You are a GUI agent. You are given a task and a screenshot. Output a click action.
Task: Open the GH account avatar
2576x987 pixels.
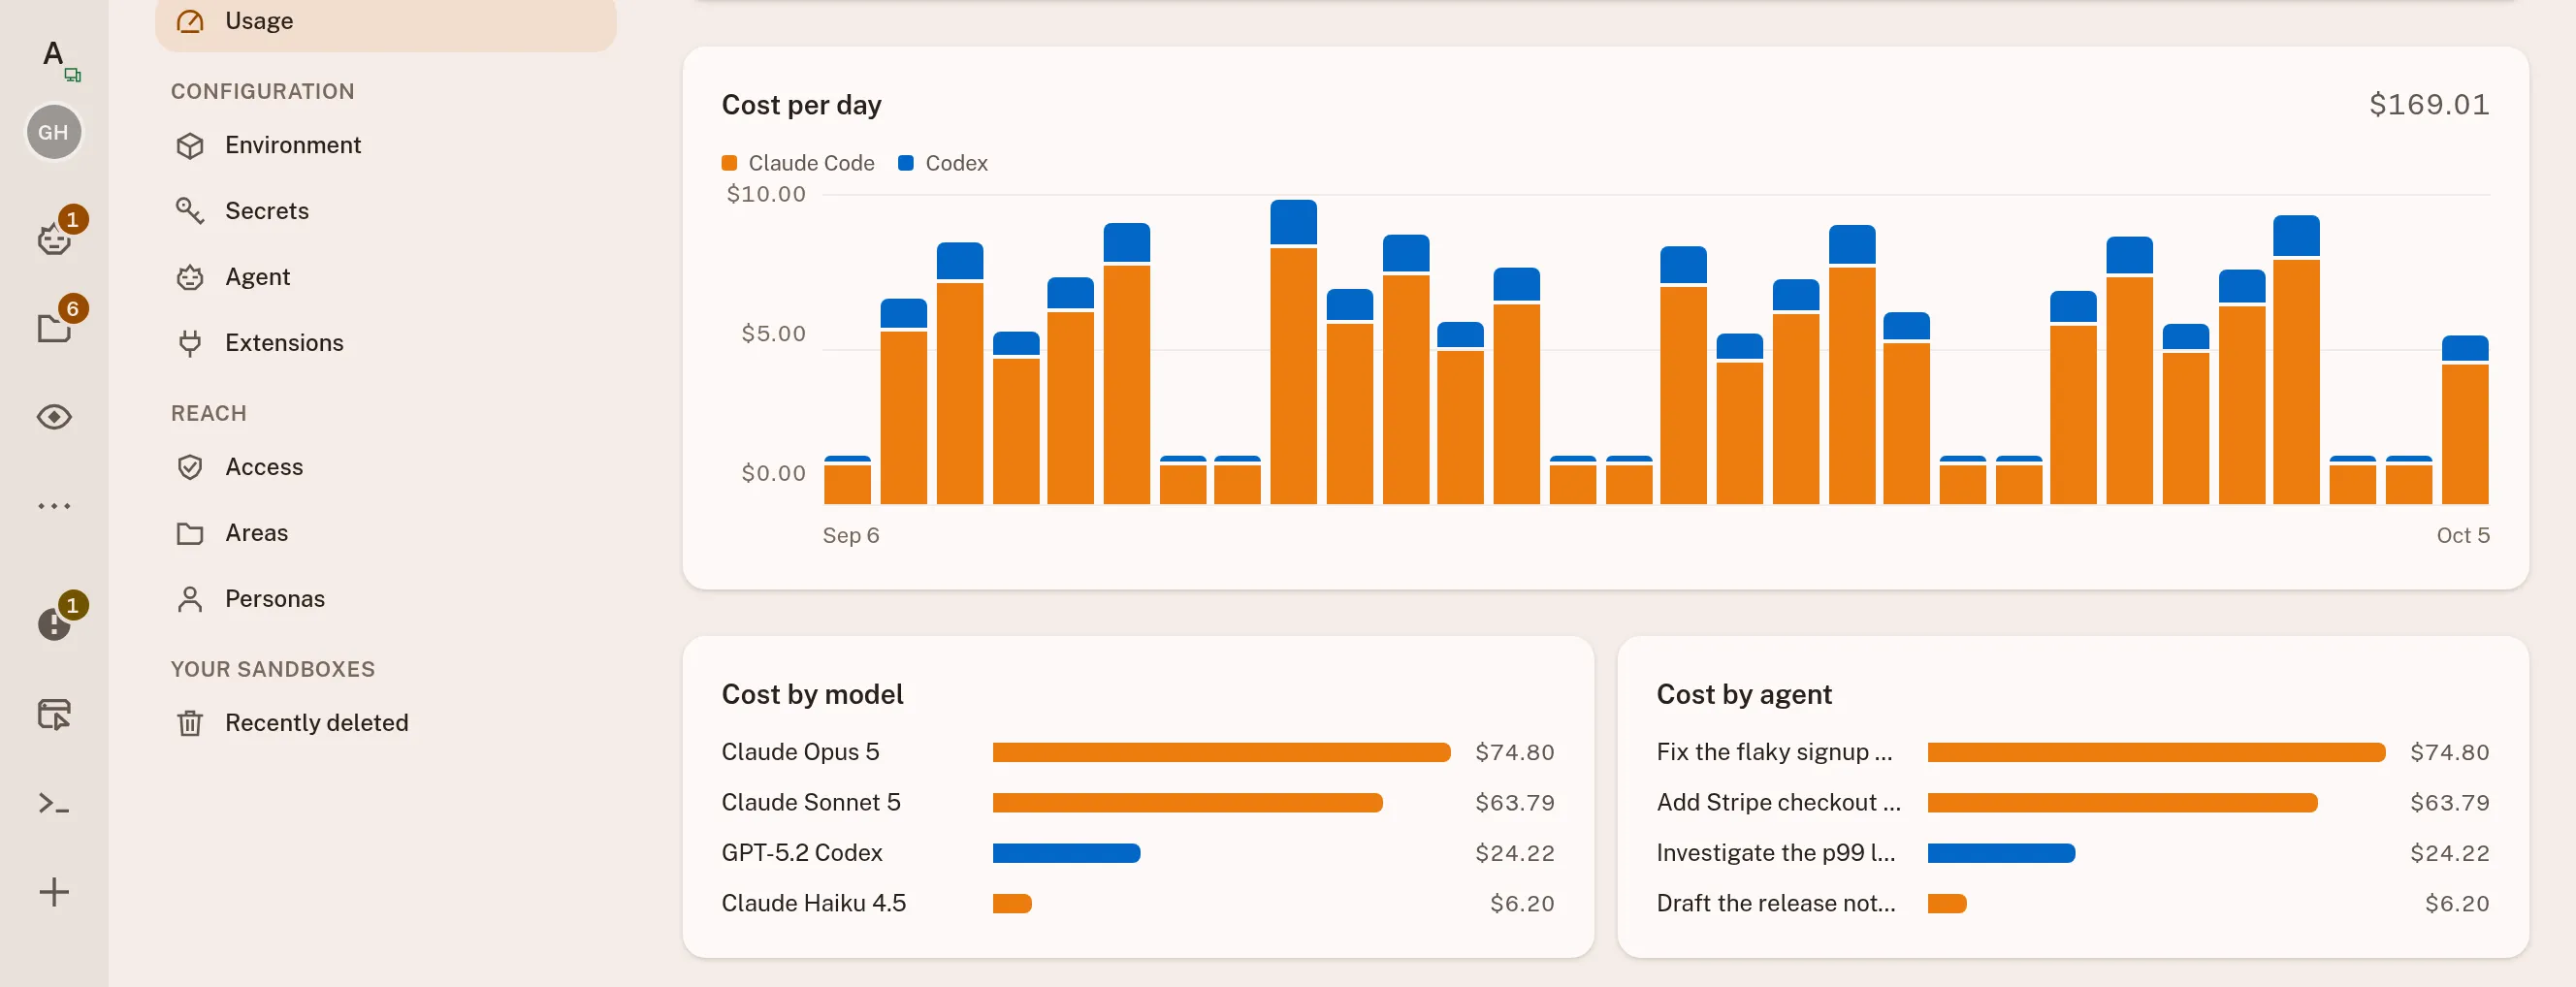coord(54,132)
